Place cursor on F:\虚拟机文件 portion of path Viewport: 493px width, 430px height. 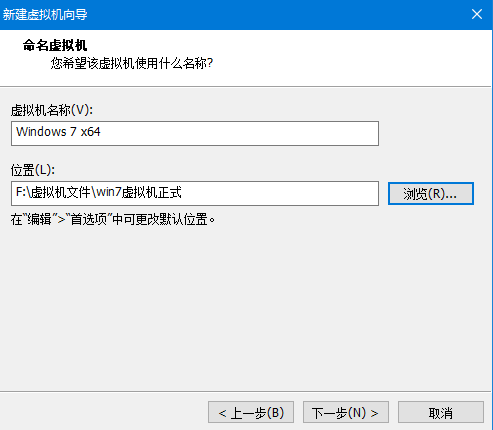point(53,192)
